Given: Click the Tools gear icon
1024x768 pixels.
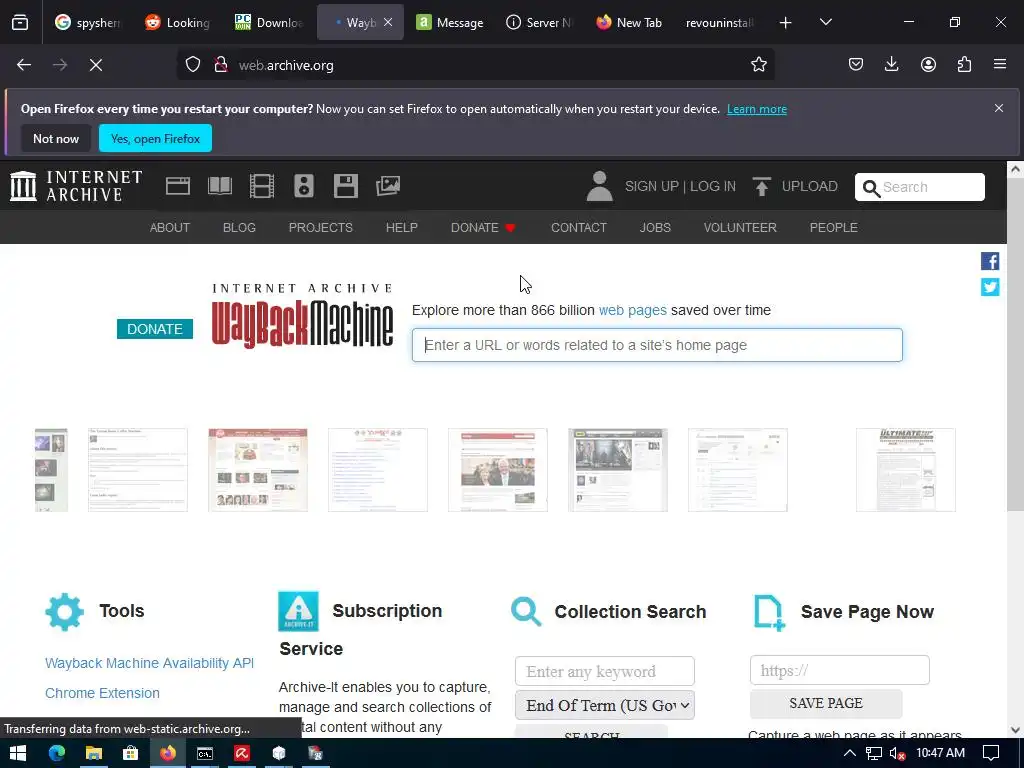Looking at the screenshot, I should click(x=65, y=612).
